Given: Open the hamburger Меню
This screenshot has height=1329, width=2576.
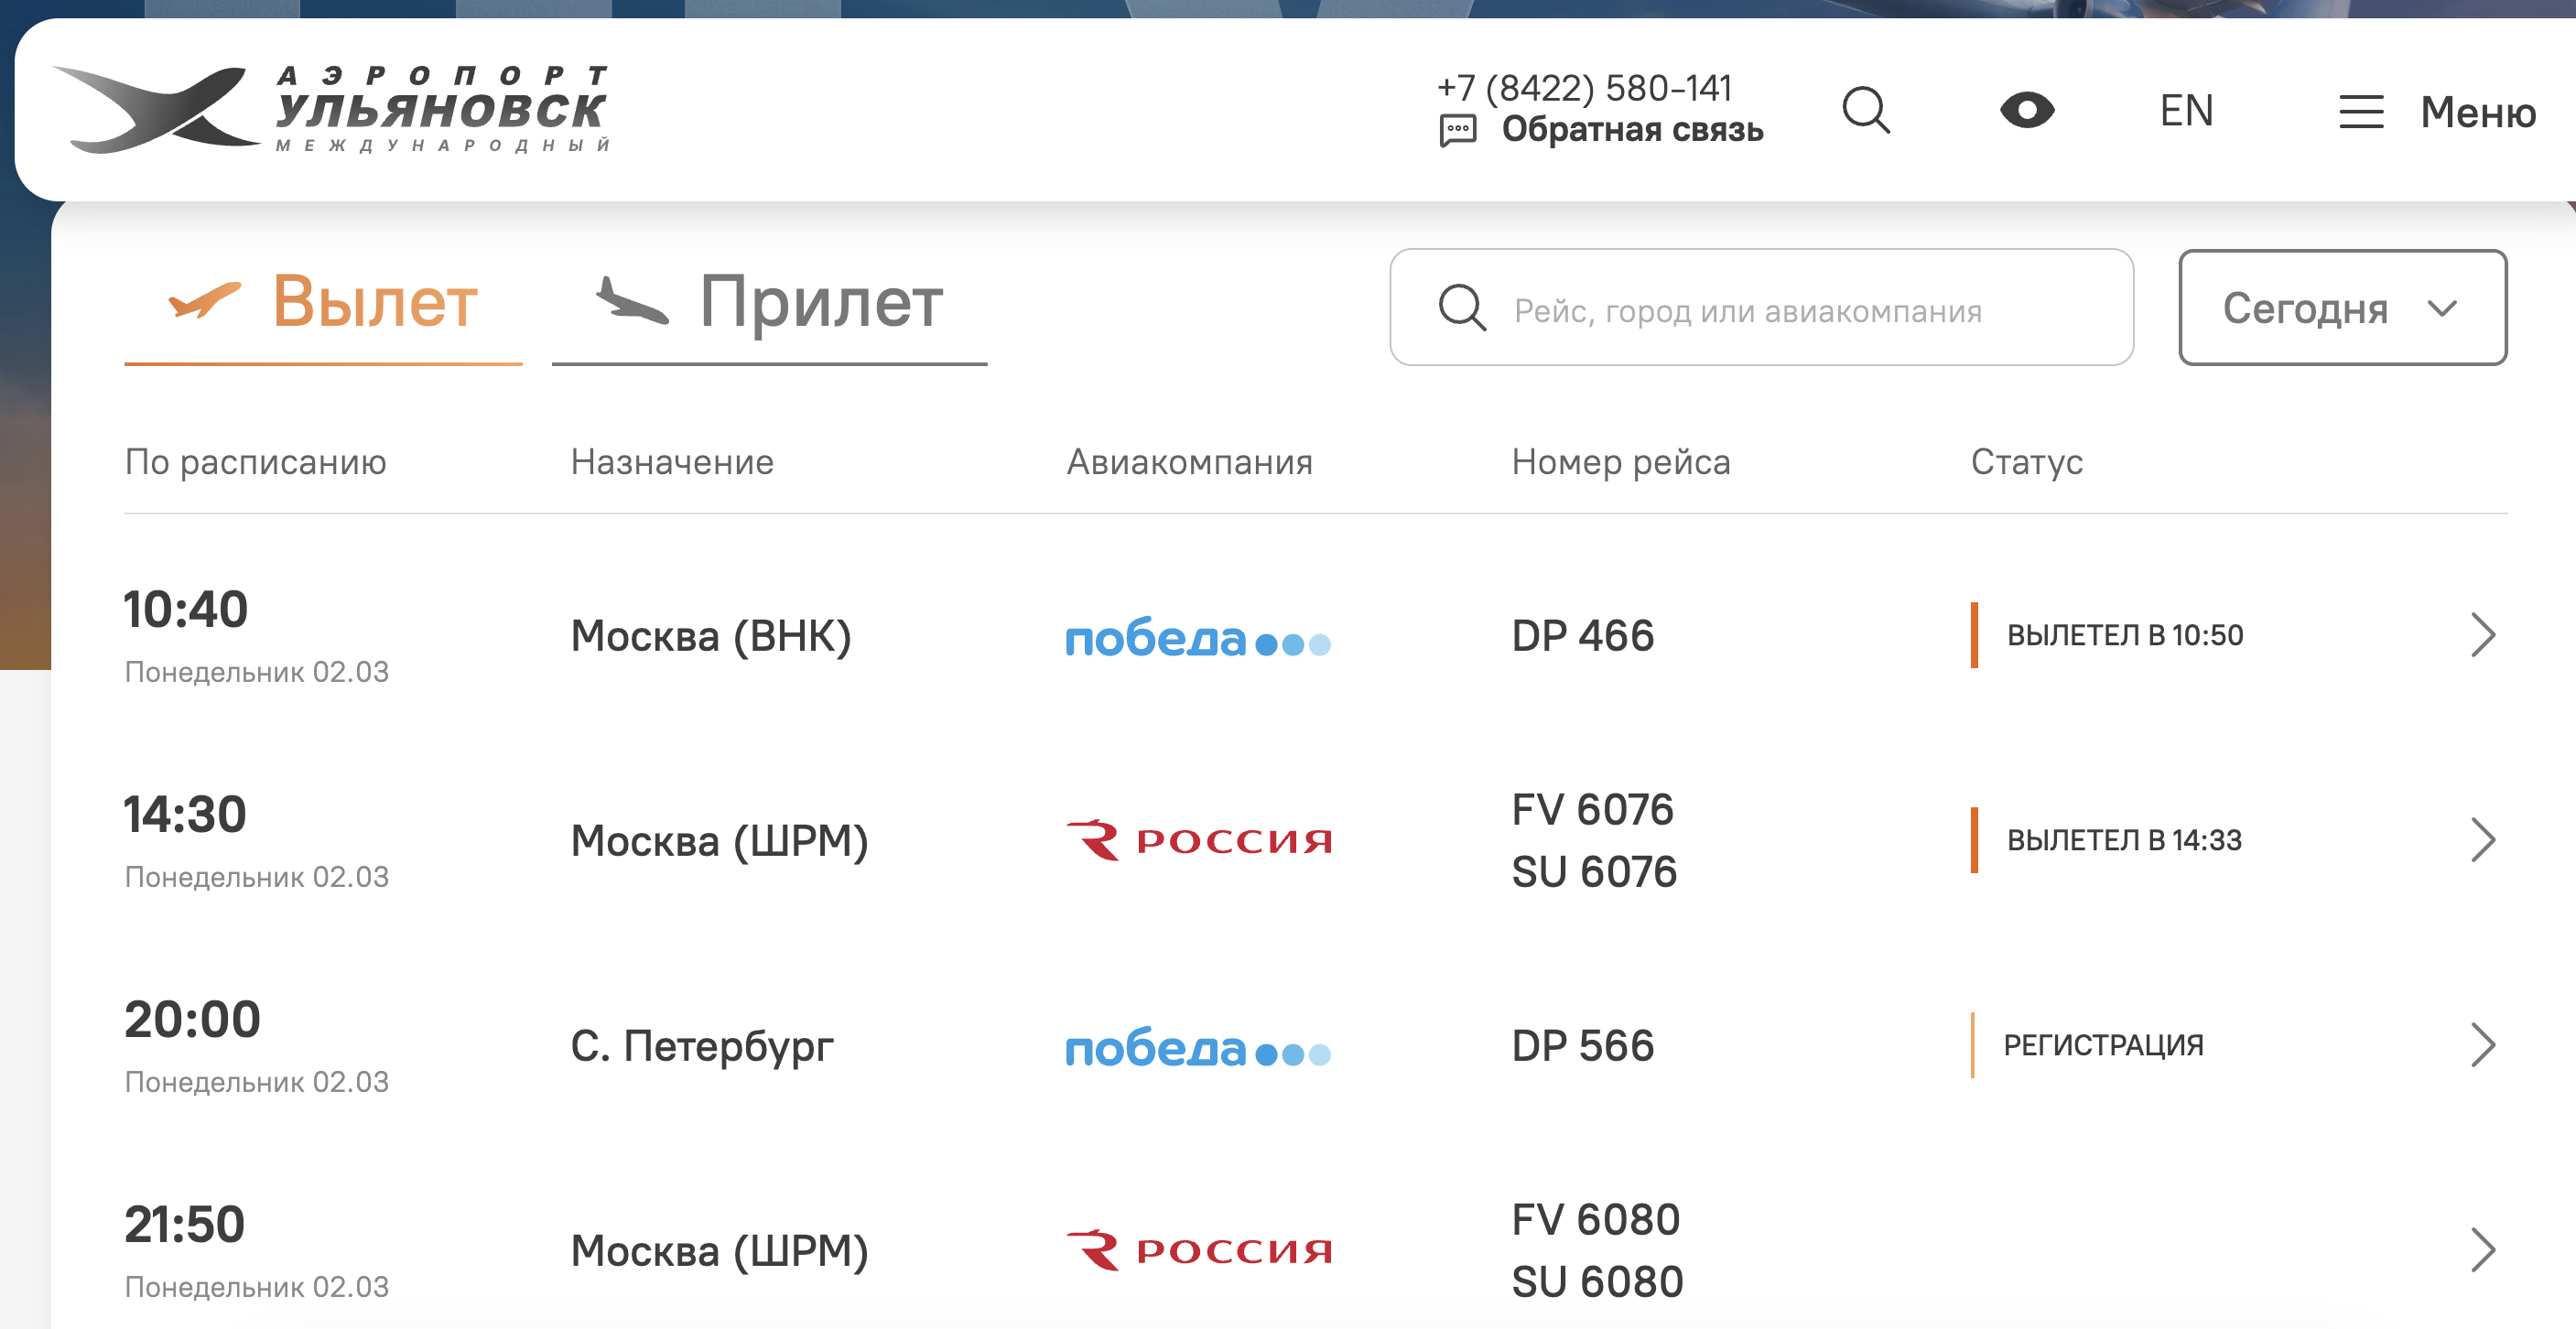Looking at the screenshot, I should (x=2436, y=112).
